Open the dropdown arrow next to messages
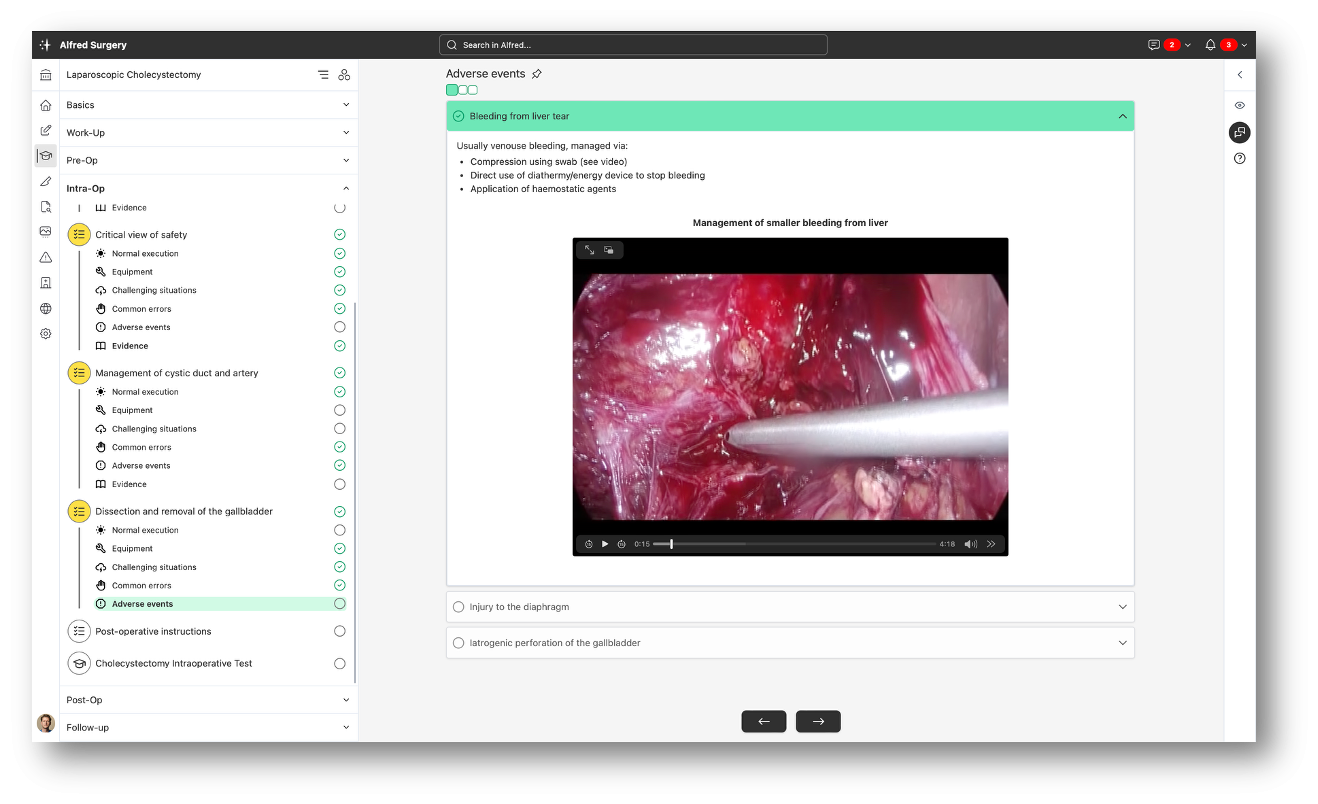This screenshot has width=1318, height=804. (x=1187, y=45)
